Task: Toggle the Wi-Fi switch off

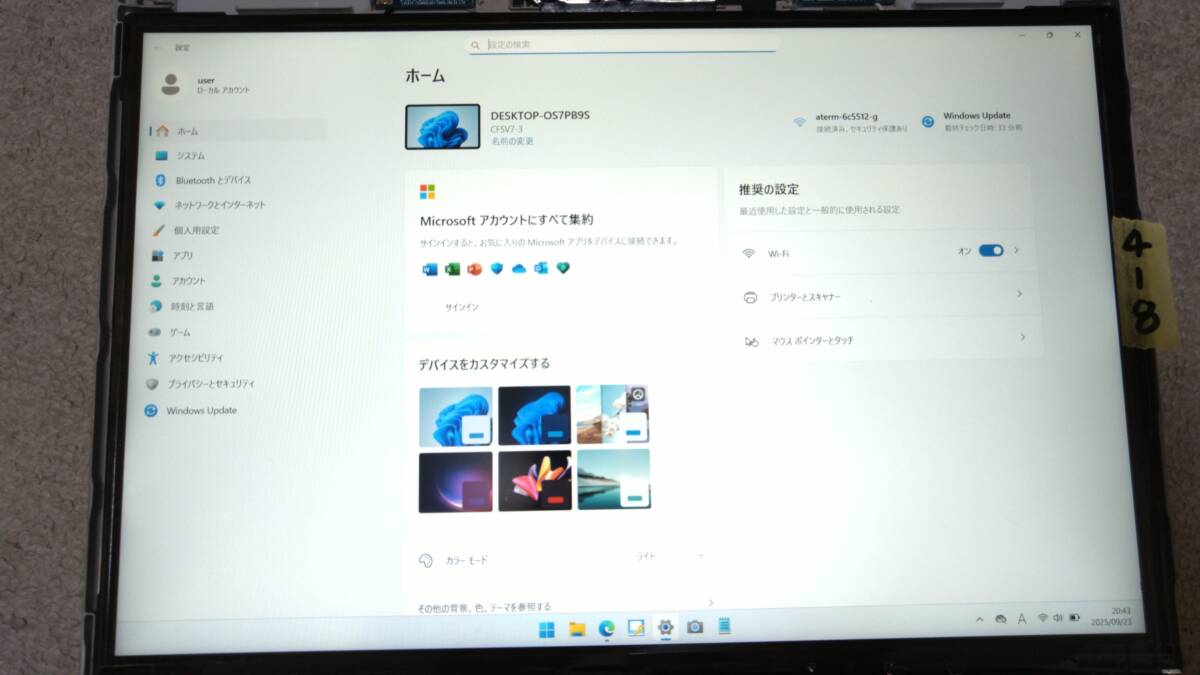Action: point(991,251)
